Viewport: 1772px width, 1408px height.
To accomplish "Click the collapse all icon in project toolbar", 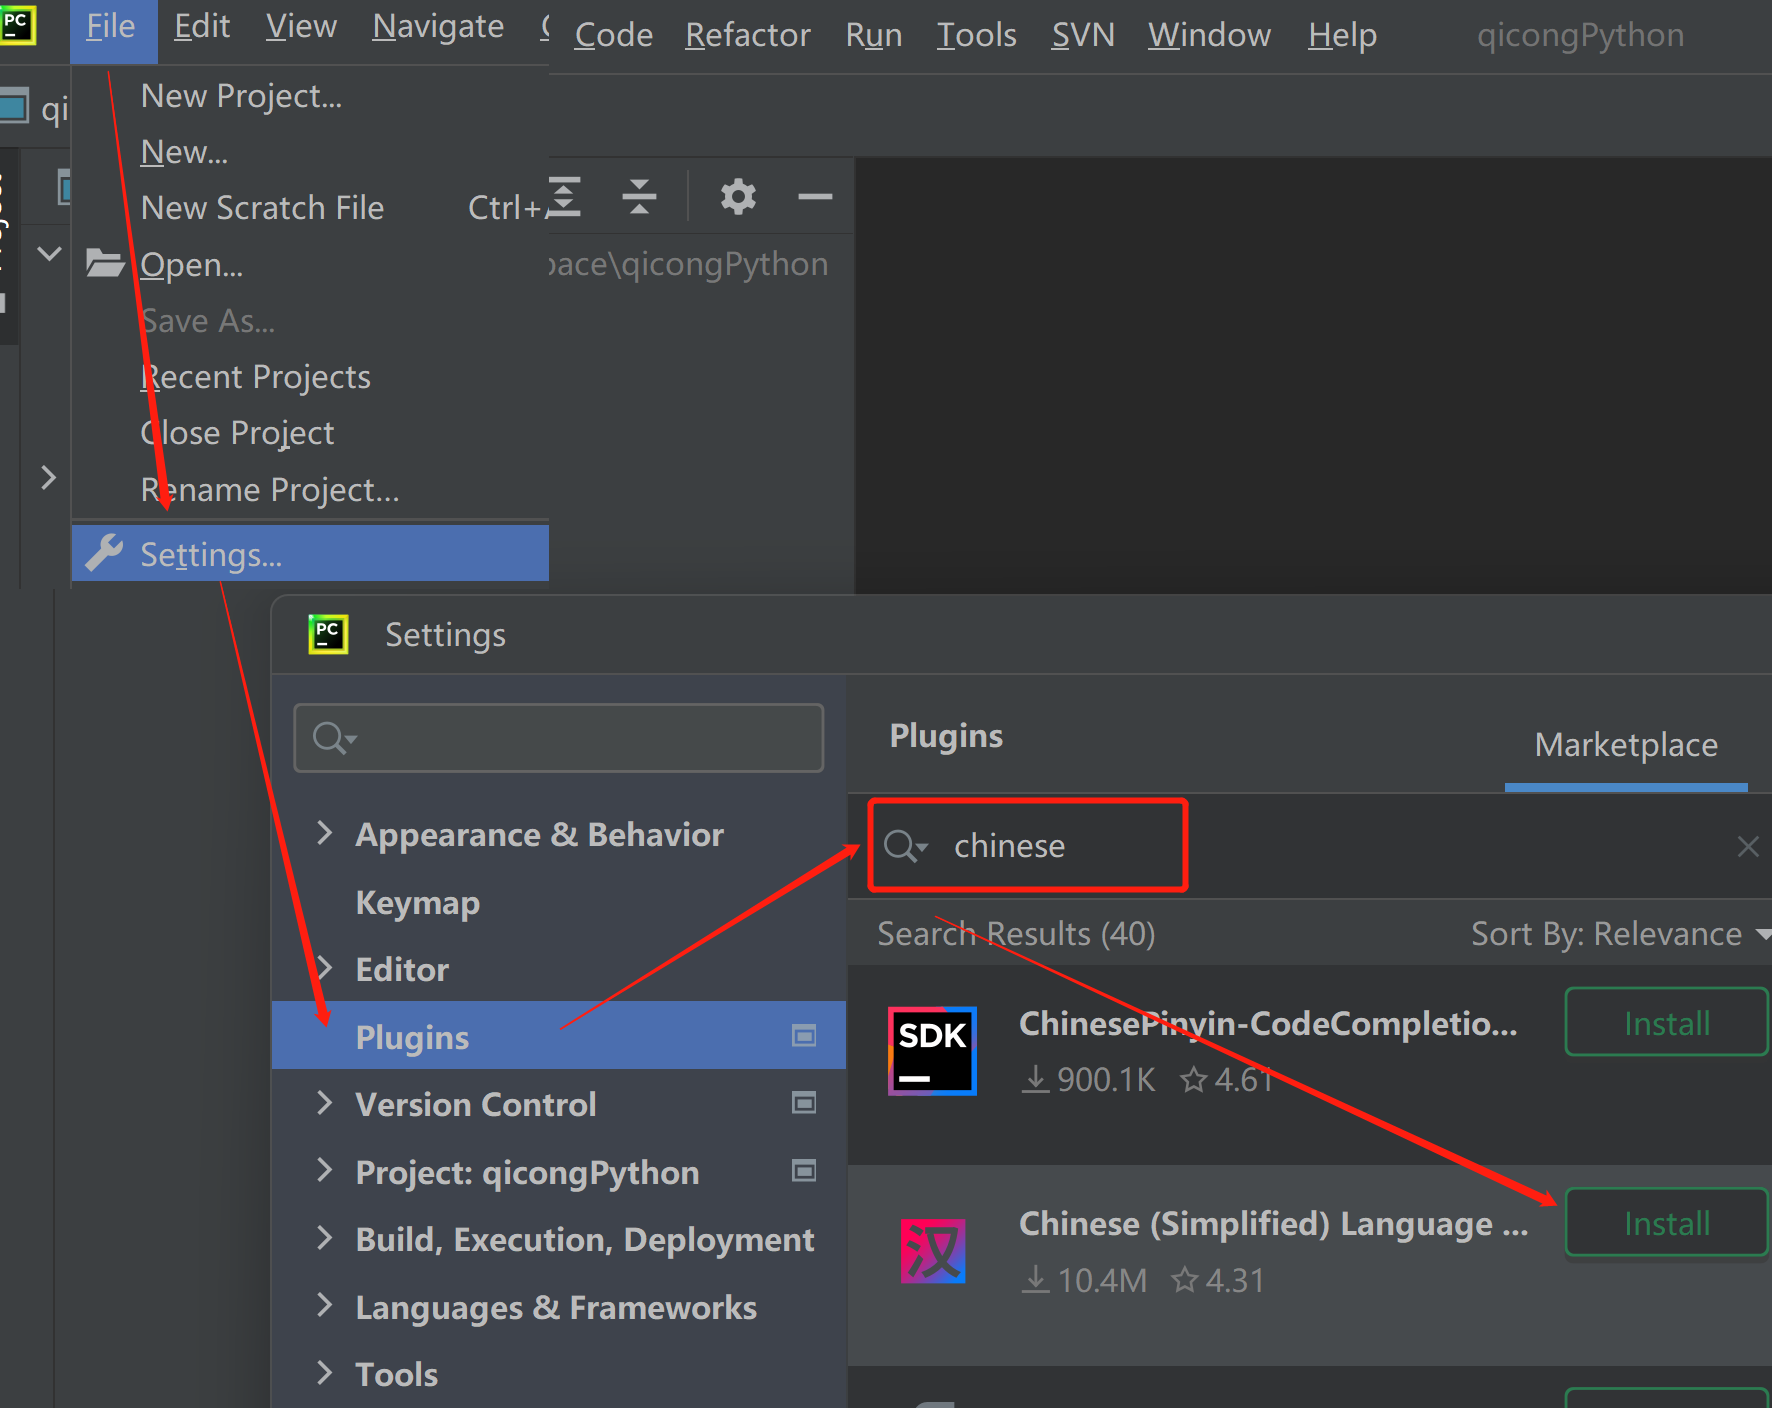I will tap(639, 197).
